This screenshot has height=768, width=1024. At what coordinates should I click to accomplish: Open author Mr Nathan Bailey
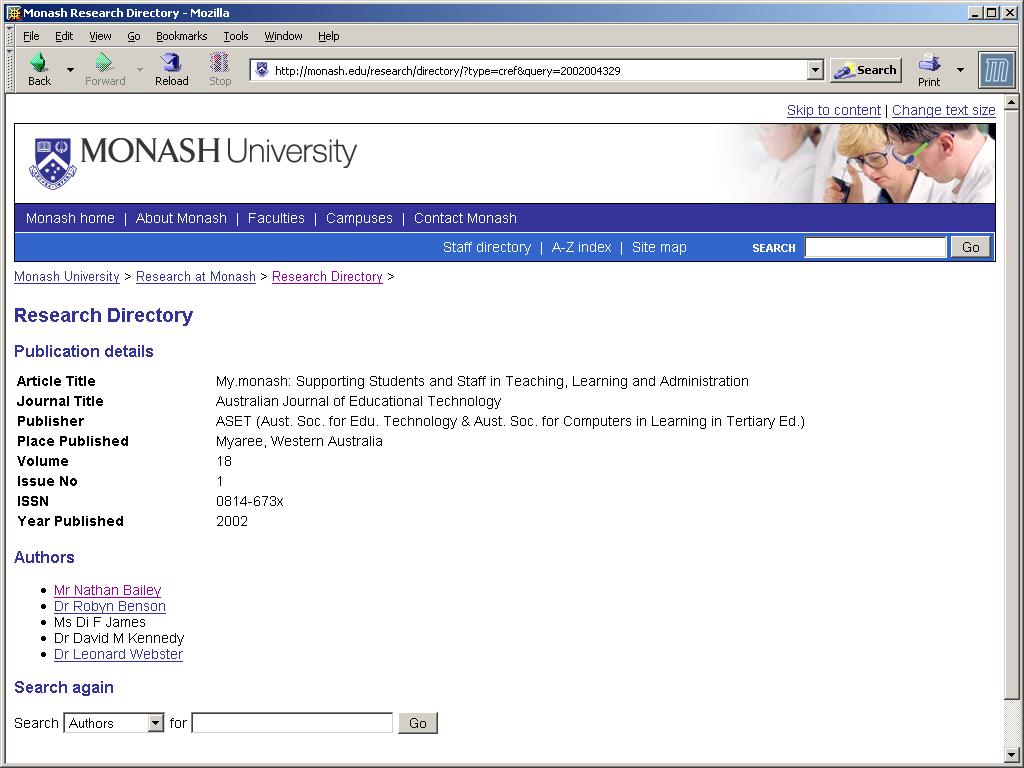[x=107, y=590]
